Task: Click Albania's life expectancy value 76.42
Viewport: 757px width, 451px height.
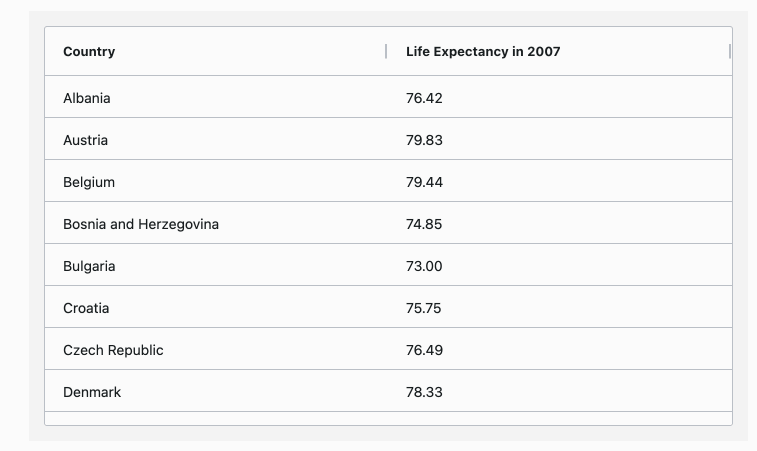Action: tap(424, 98)
